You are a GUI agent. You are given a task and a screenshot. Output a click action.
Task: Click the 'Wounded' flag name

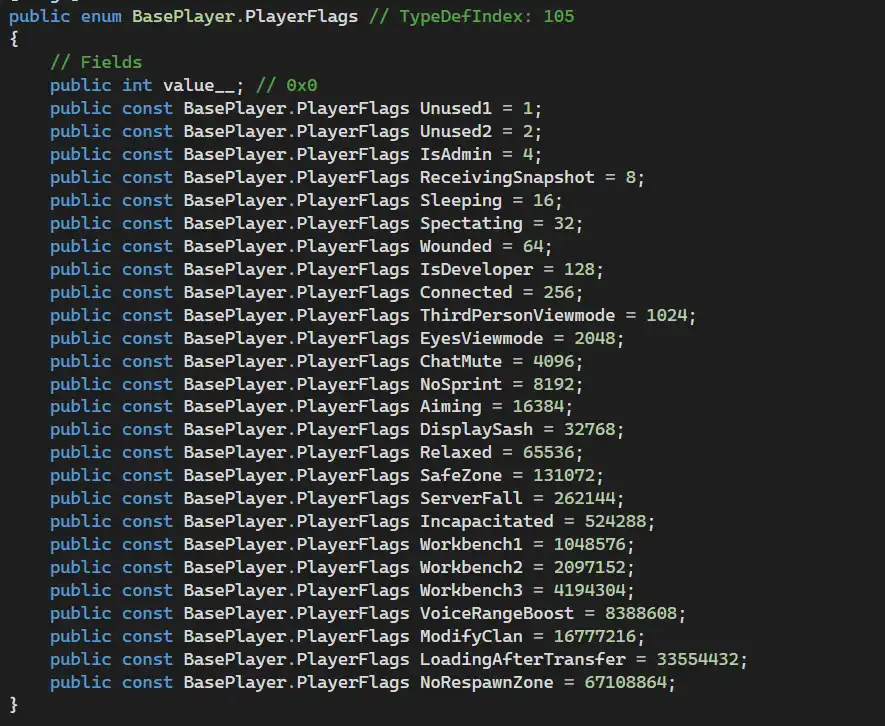coord(455,246)
